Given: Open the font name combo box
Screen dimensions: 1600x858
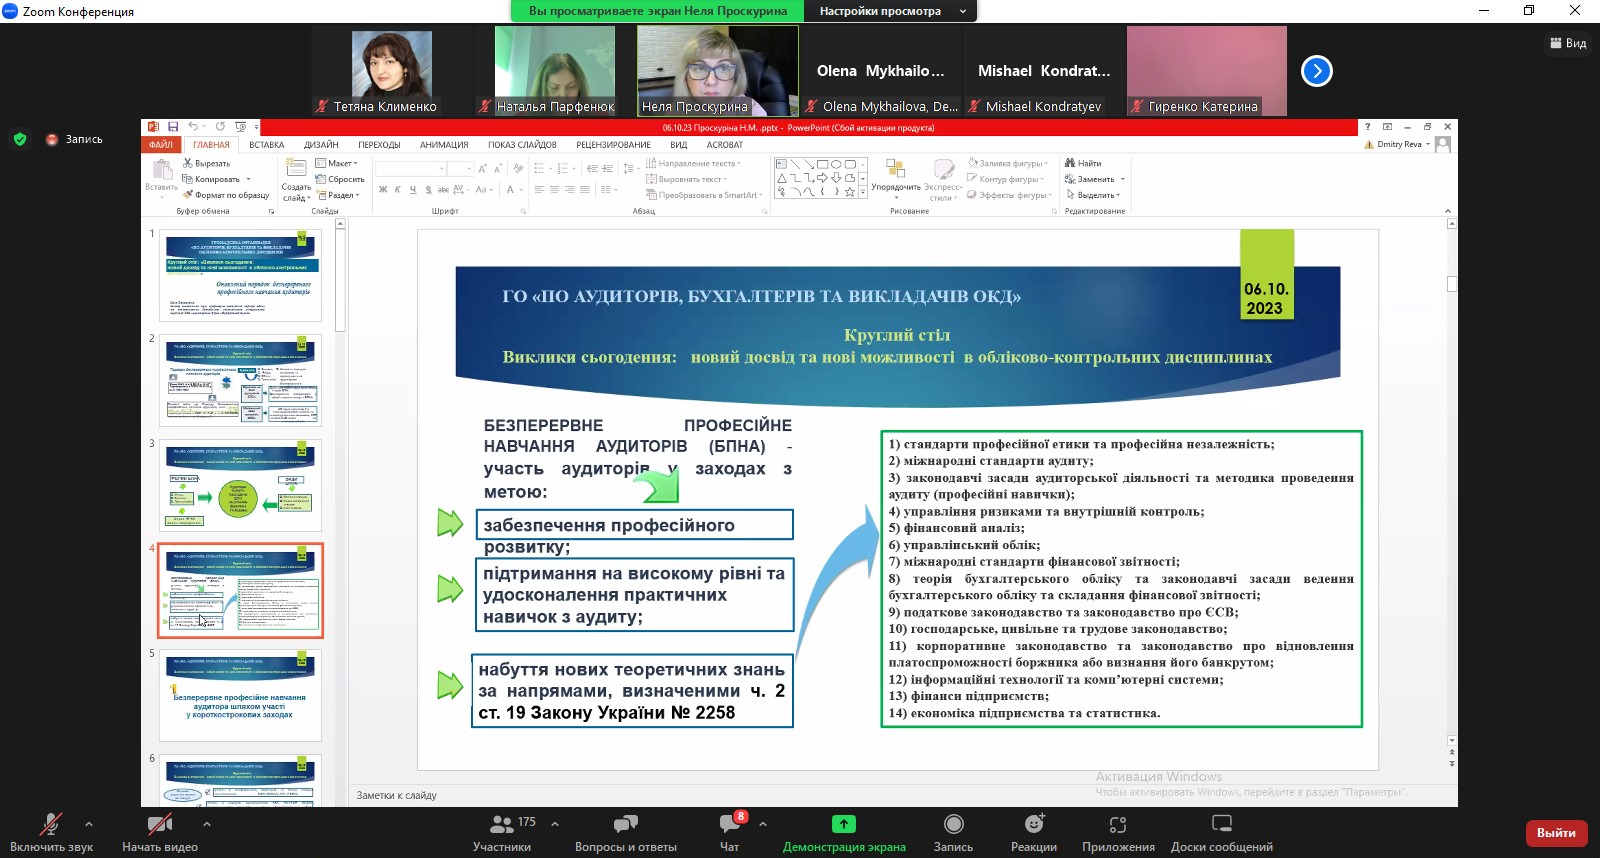Looking at the screenshot, I should pos(409,168).
